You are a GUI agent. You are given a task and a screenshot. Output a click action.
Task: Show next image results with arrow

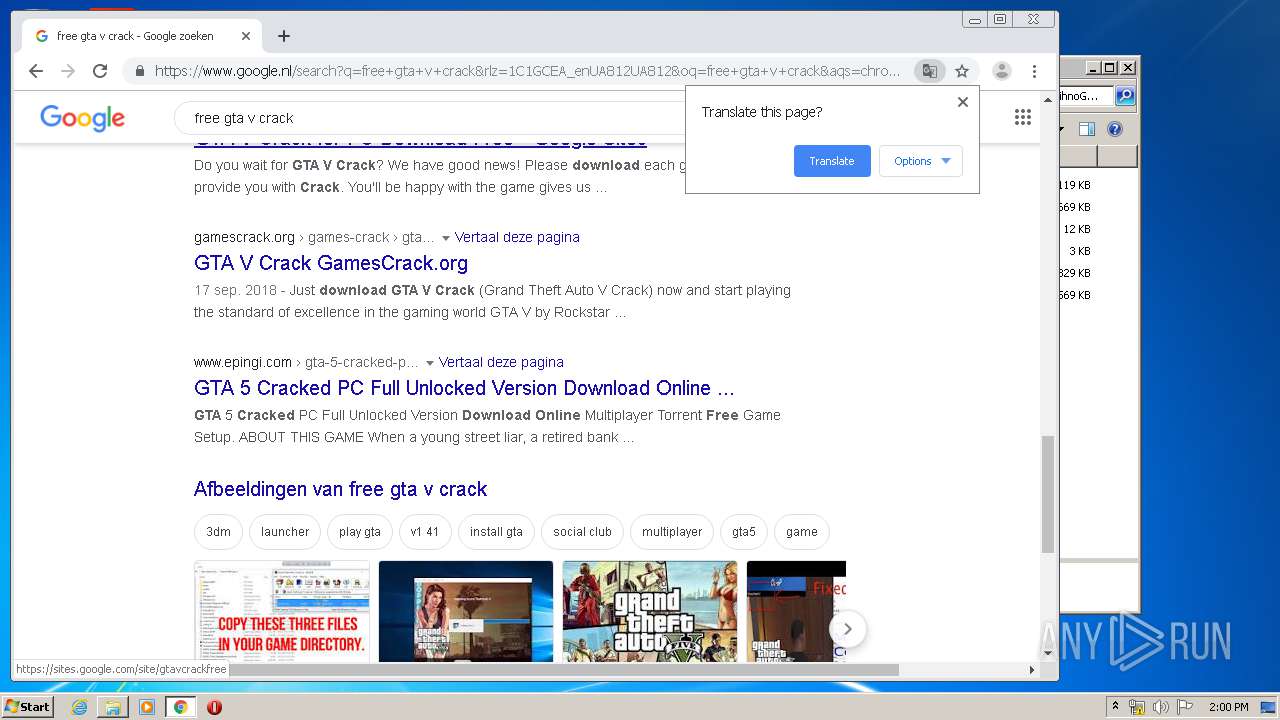point(847,629)
